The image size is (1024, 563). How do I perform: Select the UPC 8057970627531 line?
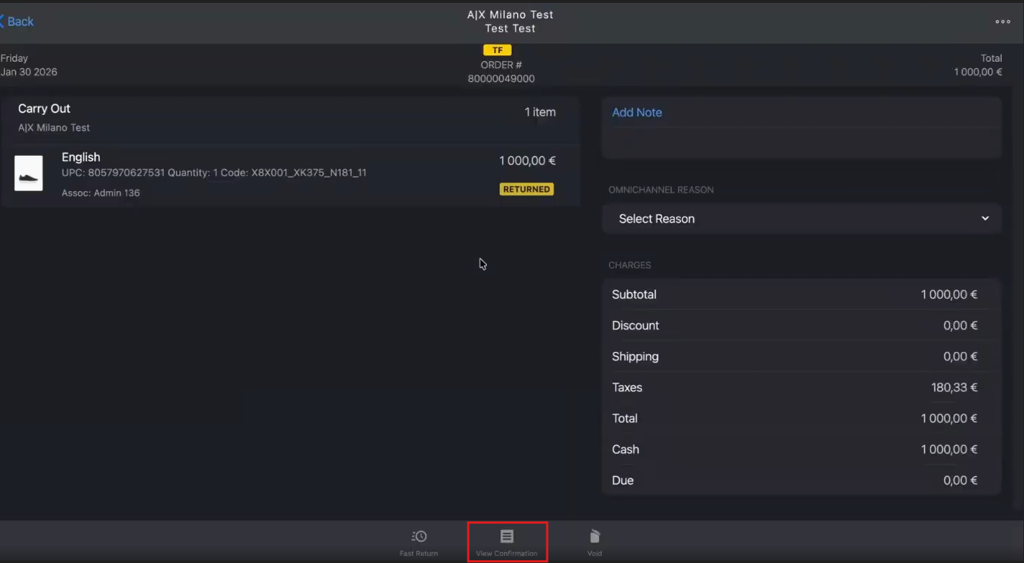pos(214,173)
